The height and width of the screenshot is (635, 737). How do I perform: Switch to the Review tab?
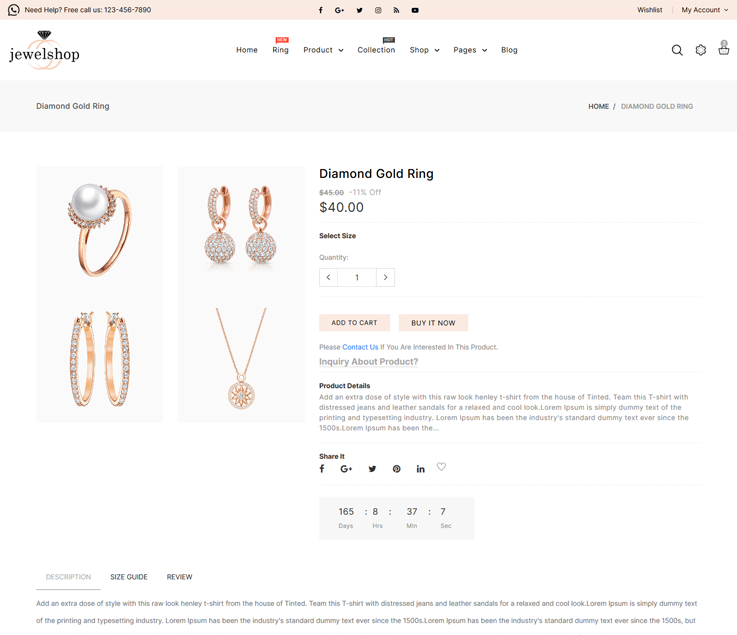[x=179, y=577]
